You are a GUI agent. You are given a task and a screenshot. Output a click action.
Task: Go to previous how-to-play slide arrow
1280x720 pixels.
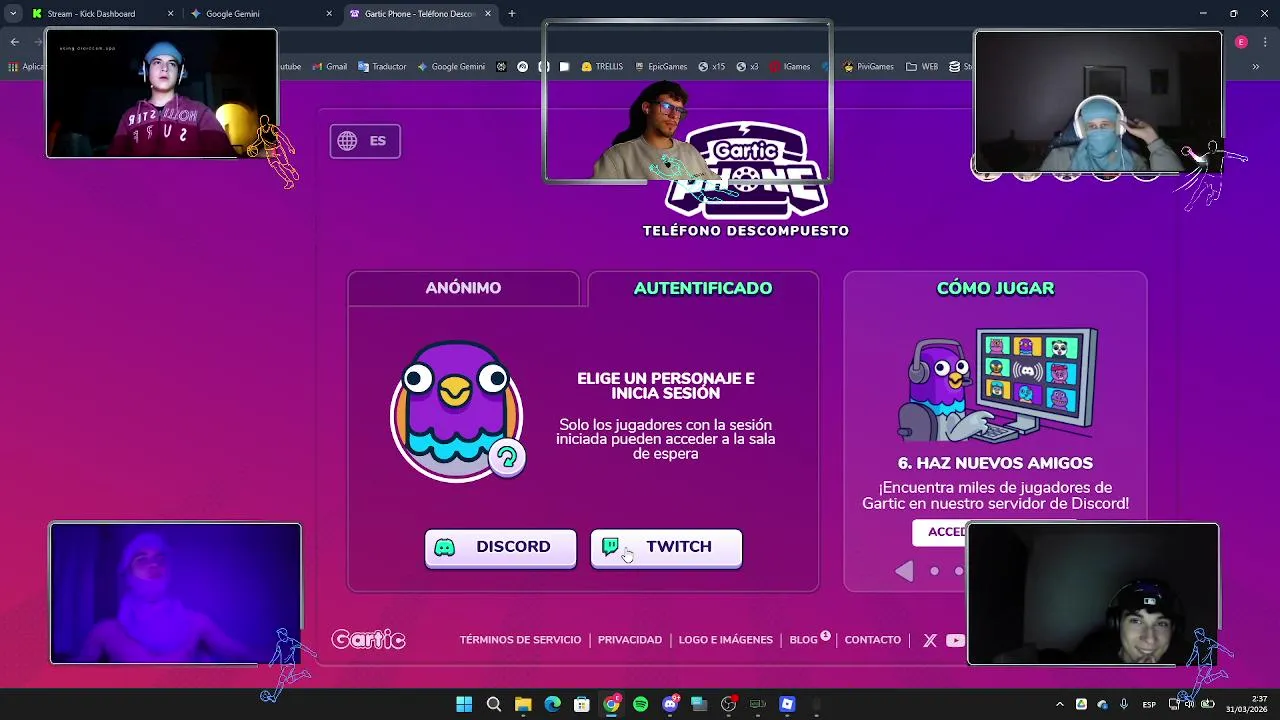(904, 571)
